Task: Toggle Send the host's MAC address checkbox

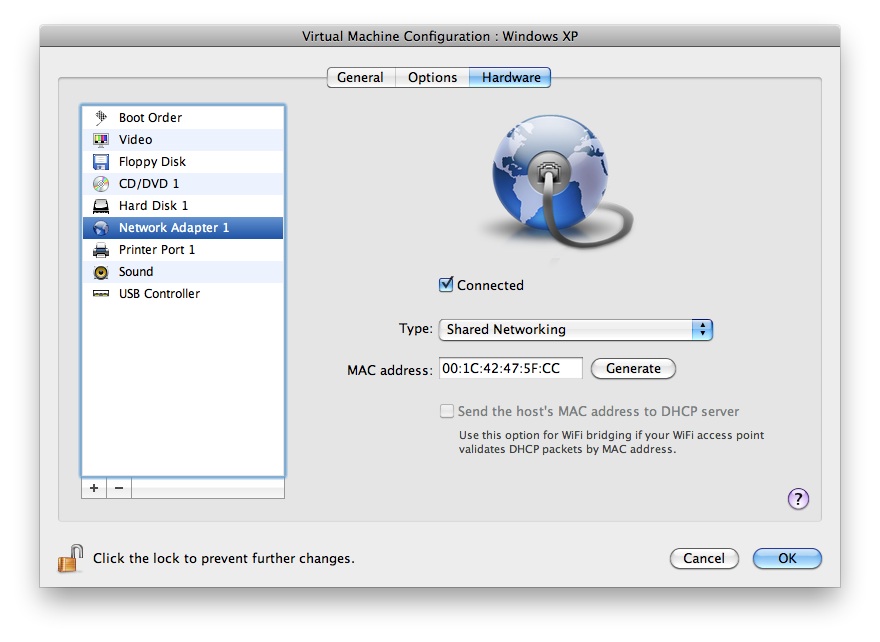Action: tap(447, 411)
